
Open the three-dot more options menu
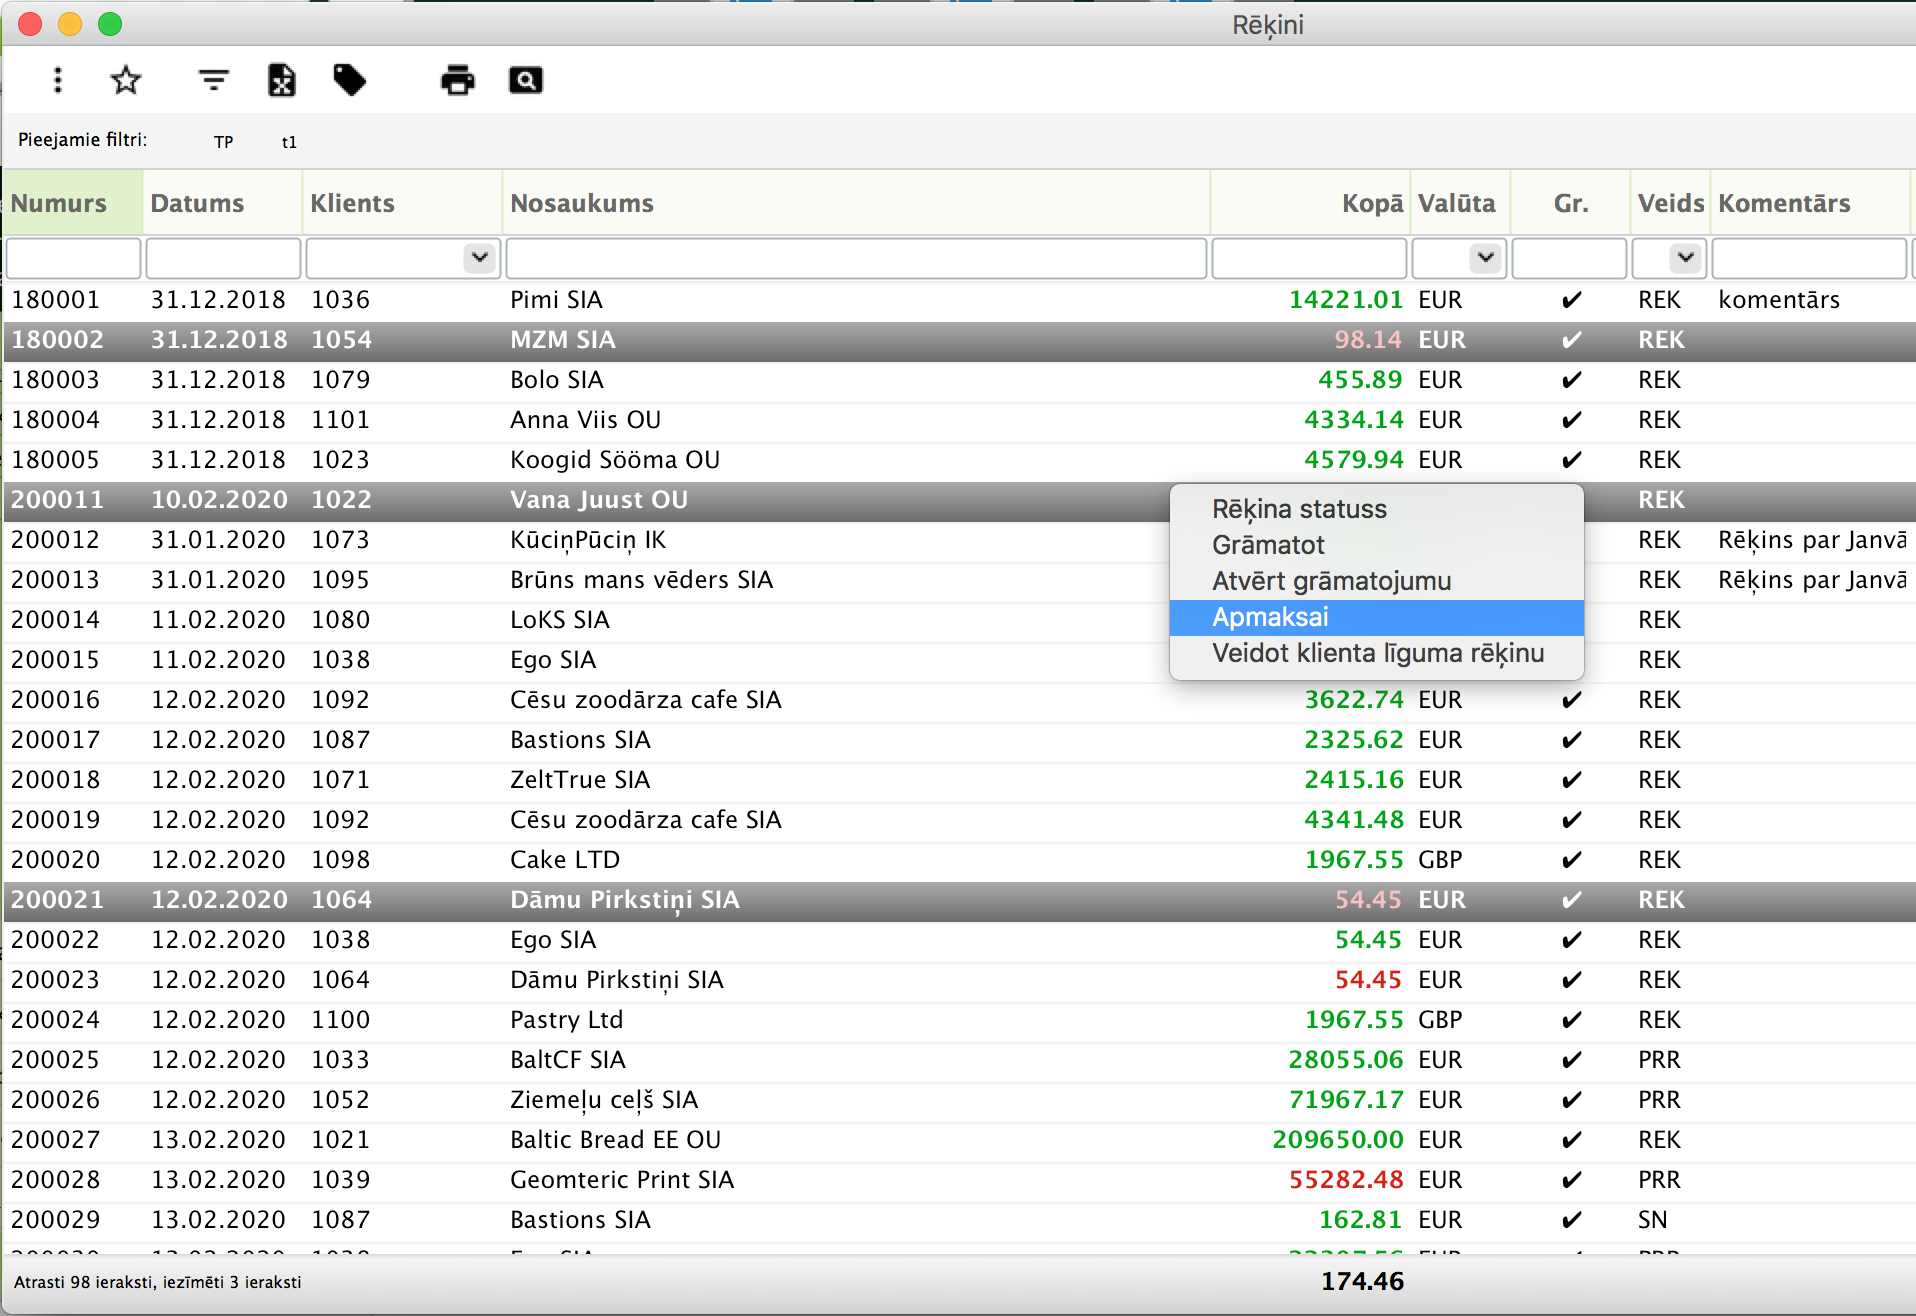(x=58, y=80)
